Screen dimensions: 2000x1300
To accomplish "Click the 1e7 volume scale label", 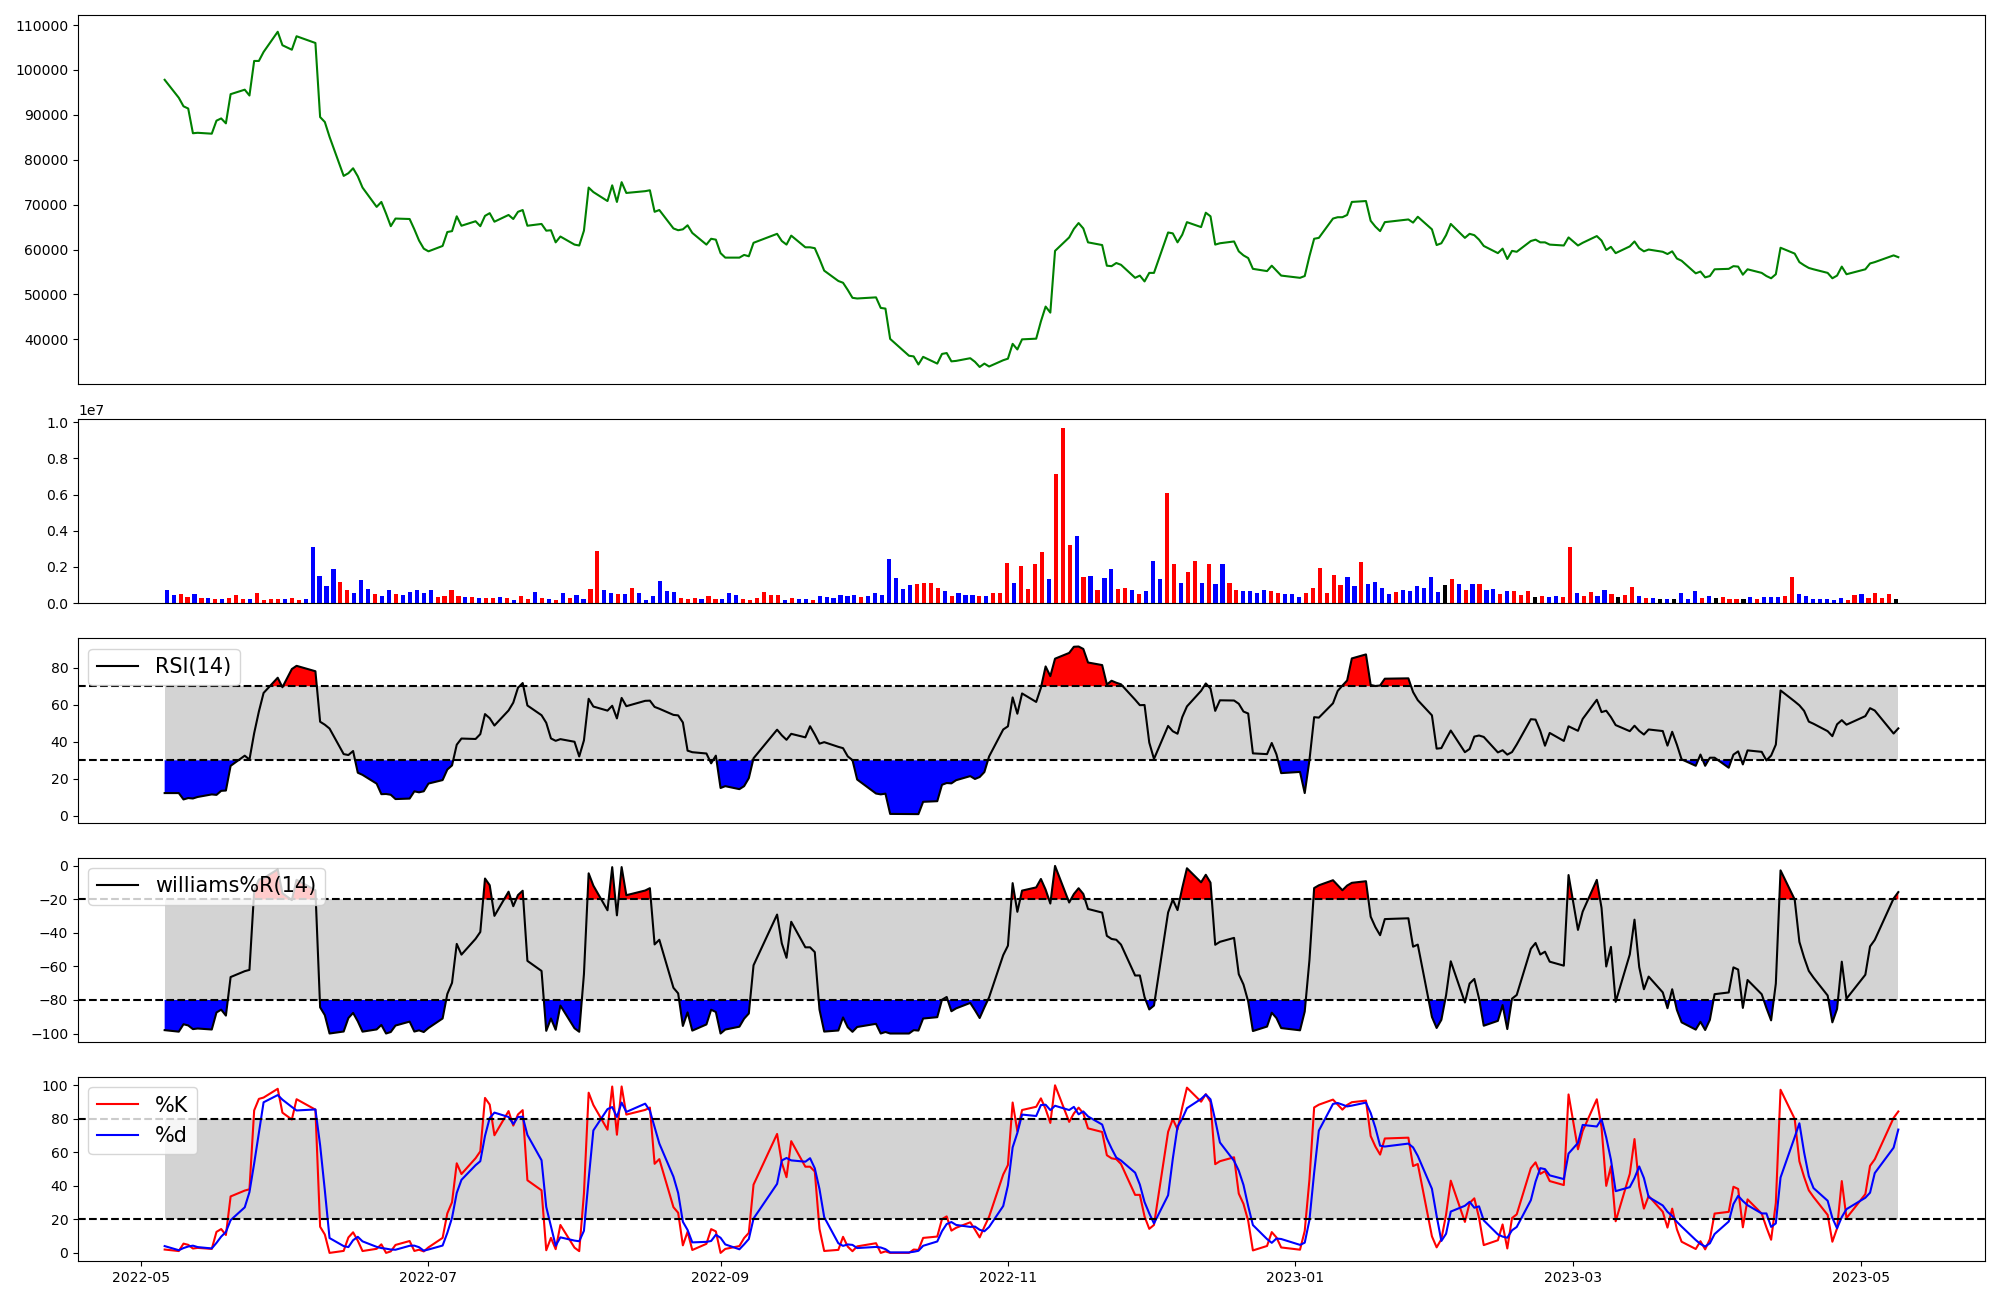I will (x=91, y=411).
